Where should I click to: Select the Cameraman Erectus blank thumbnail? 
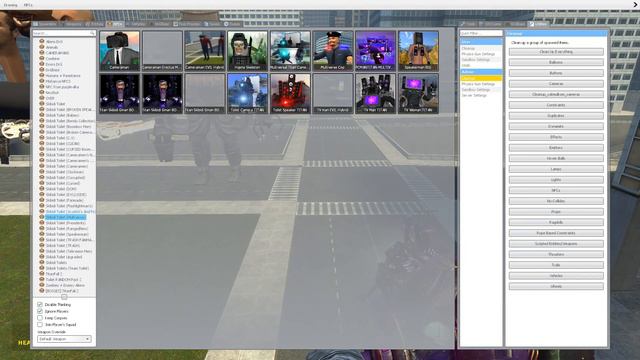[x=162, y=51]
